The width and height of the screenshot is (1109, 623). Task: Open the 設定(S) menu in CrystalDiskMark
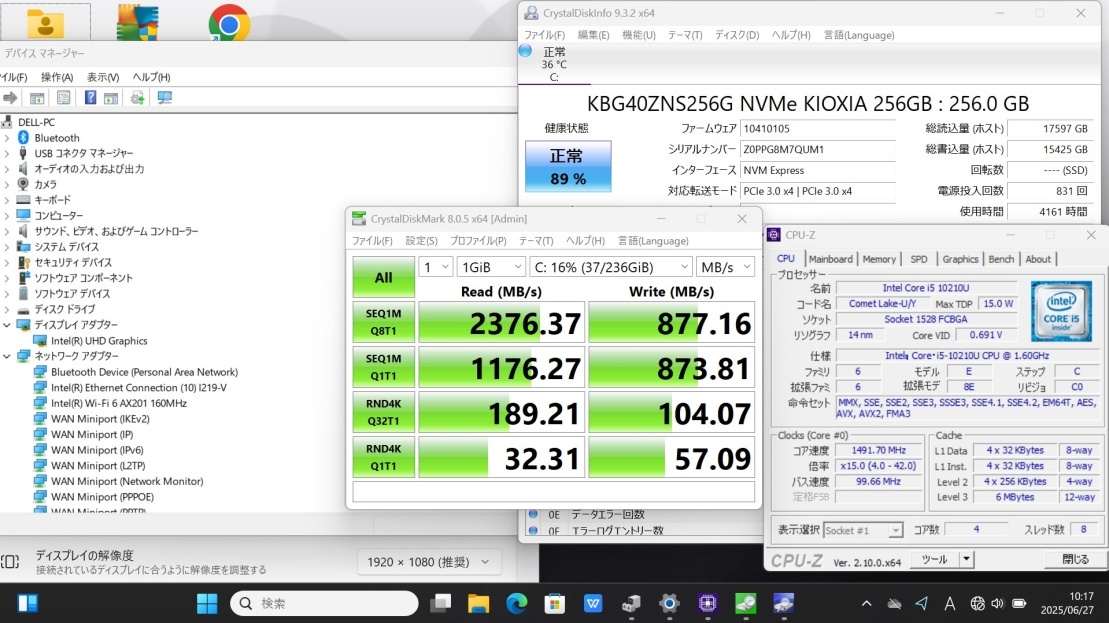pyautogui.click(x=422, y=241)
